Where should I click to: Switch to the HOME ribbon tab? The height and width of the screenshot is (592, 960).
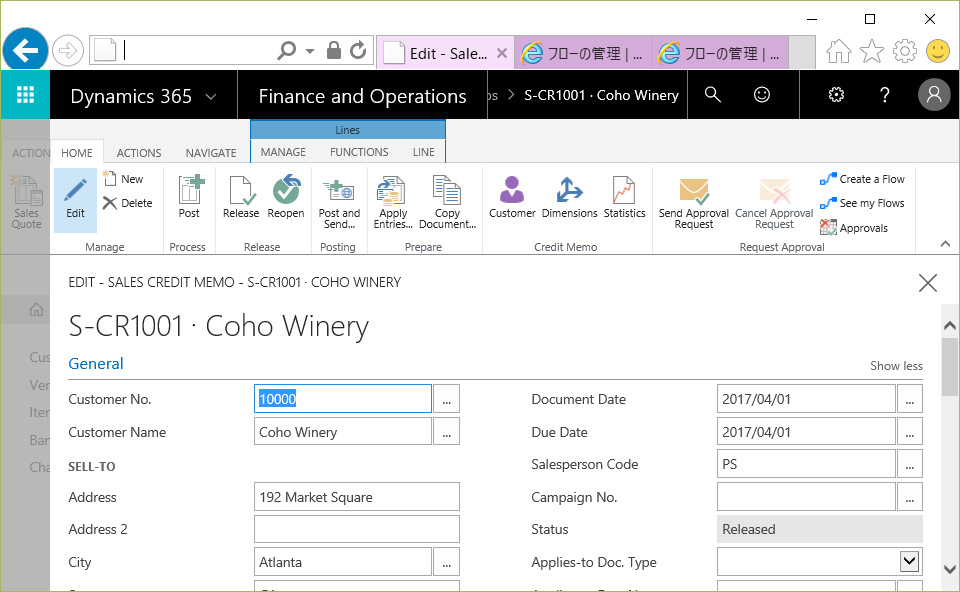(77, 153)
